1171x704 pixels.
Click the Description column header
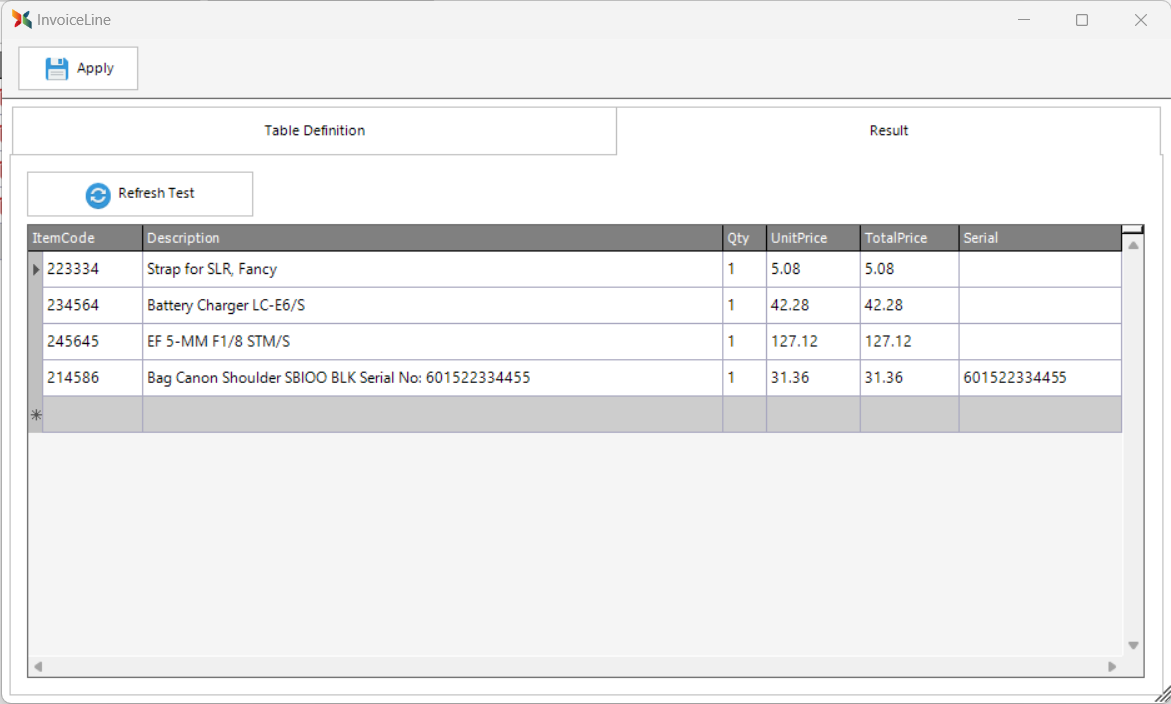(432, 238)
